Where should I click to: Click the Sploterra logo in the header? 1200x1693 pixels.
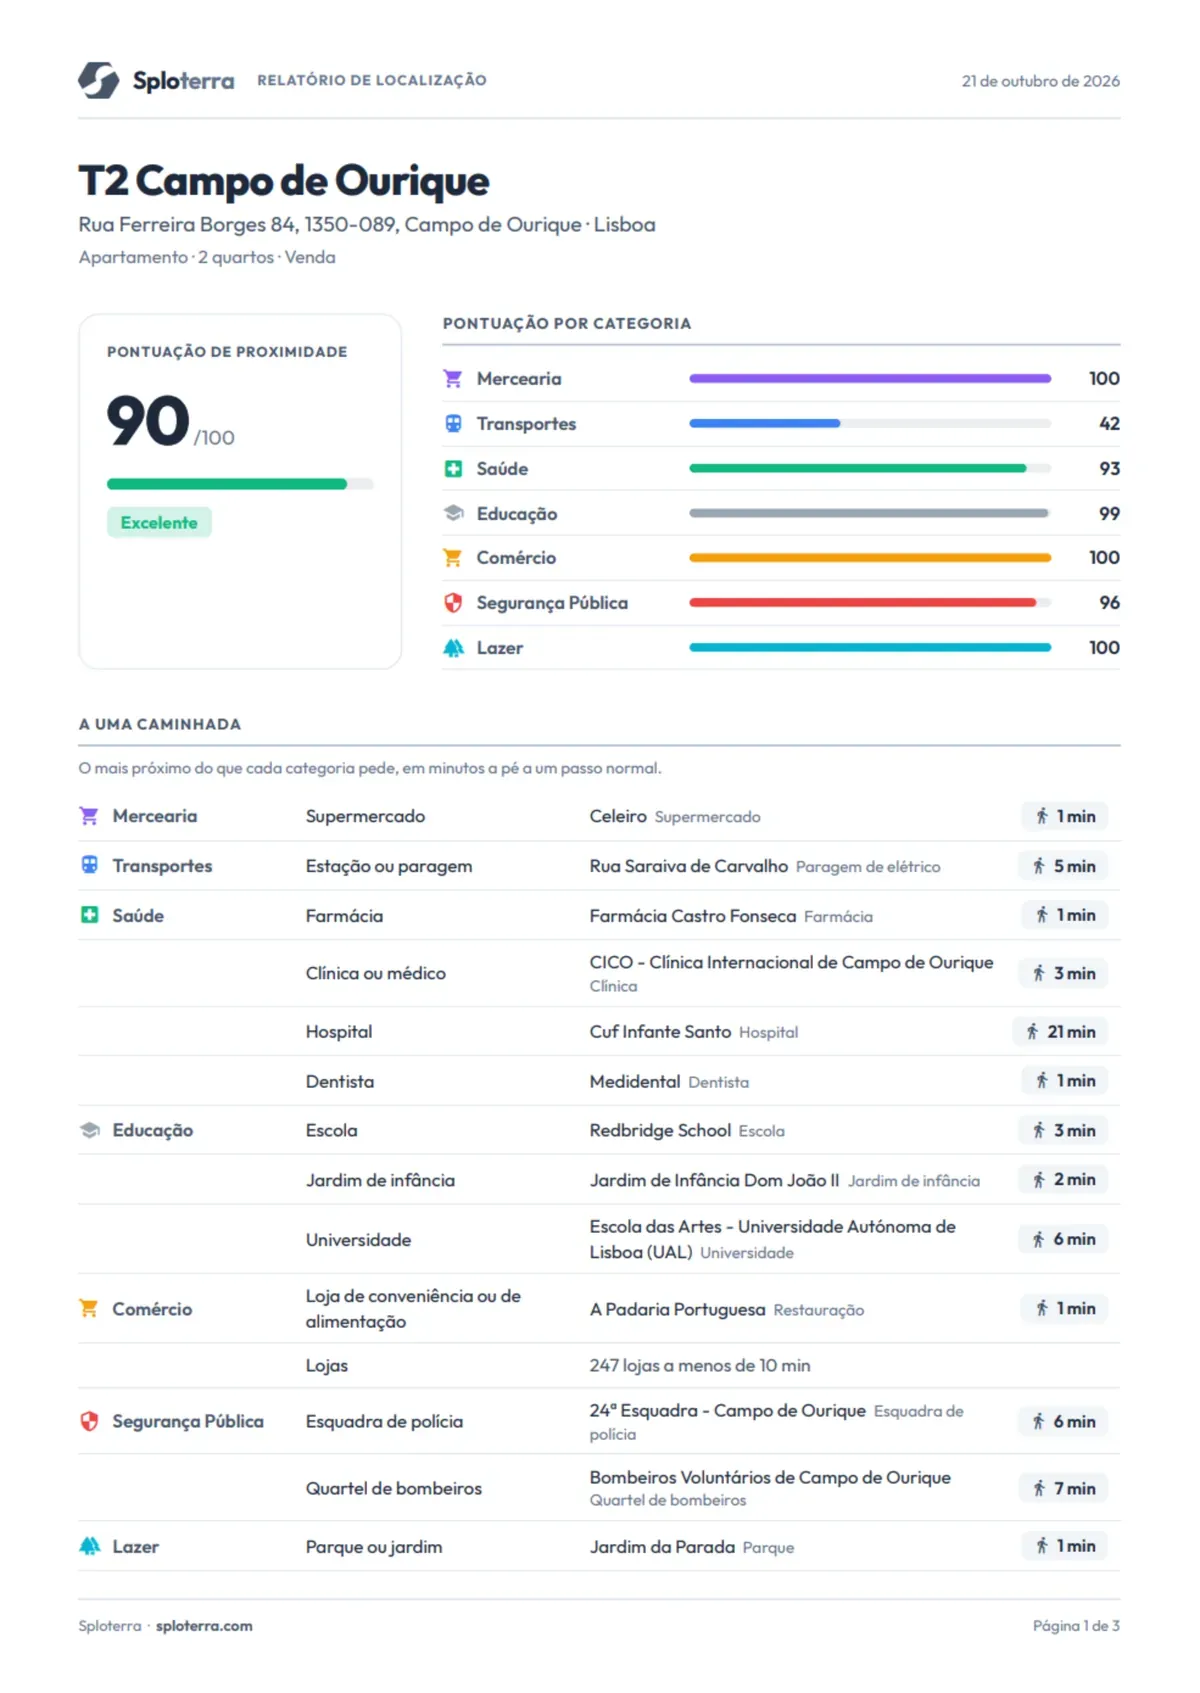156,80
